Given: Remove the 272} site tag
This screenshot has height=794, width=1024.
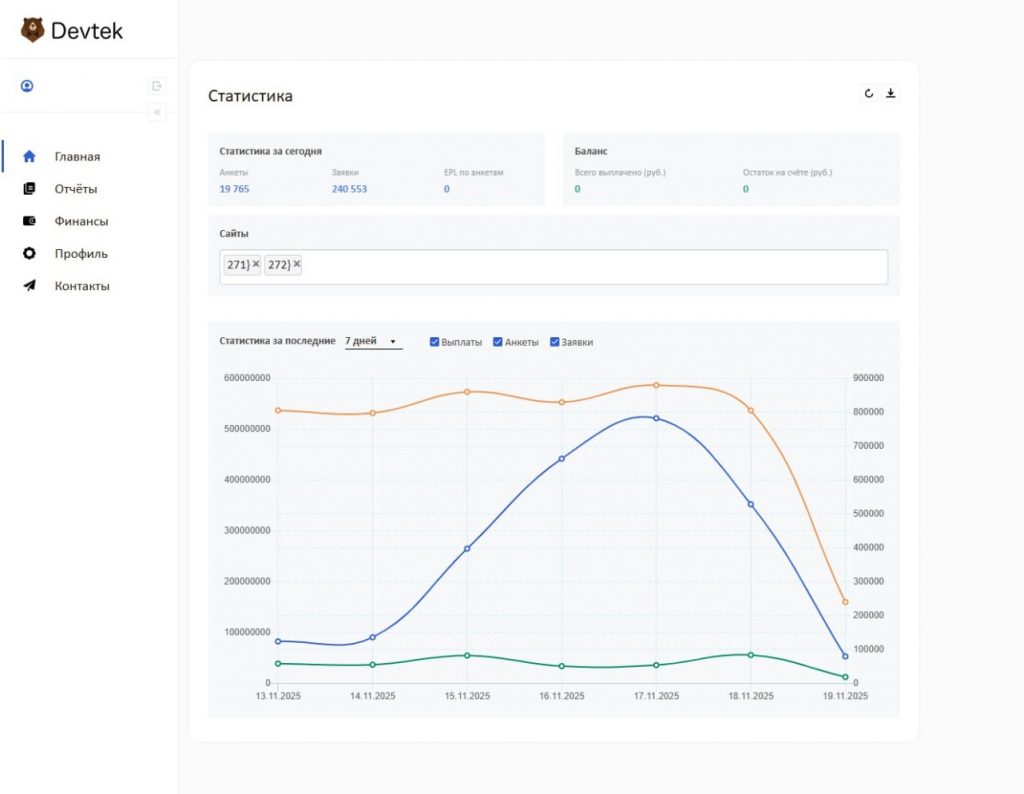Looking at the screenshot, I should click(x=297, y=265).
